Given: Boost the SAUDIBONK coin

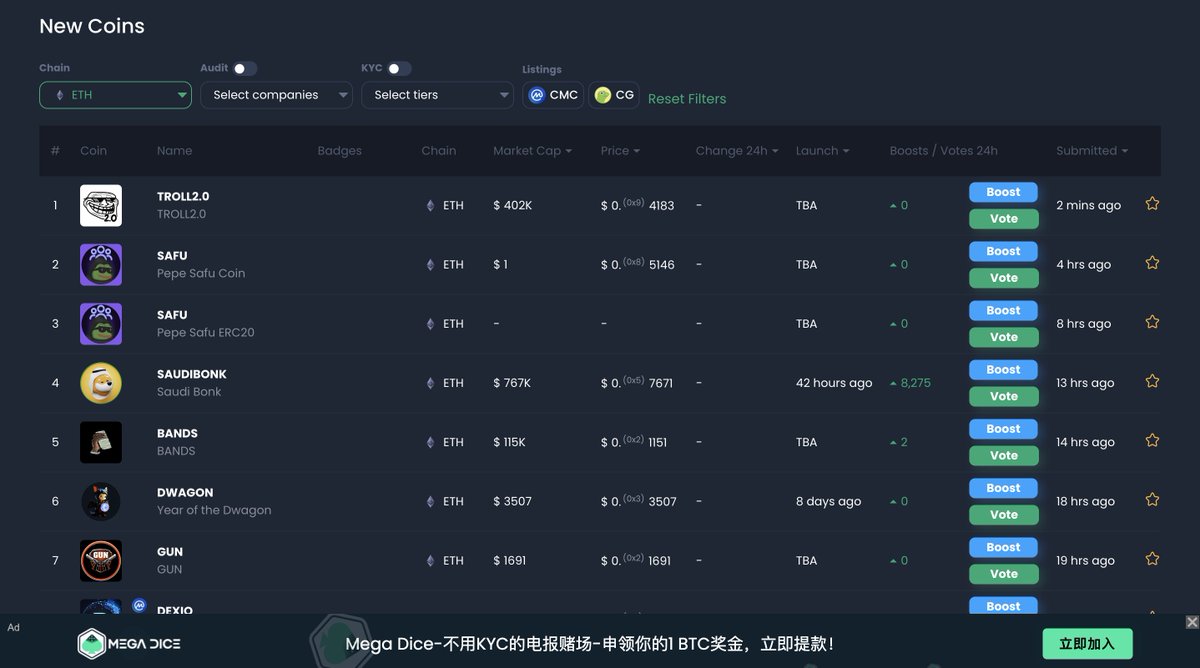Looking at the screenshot, I should [x=1003, y=369].
